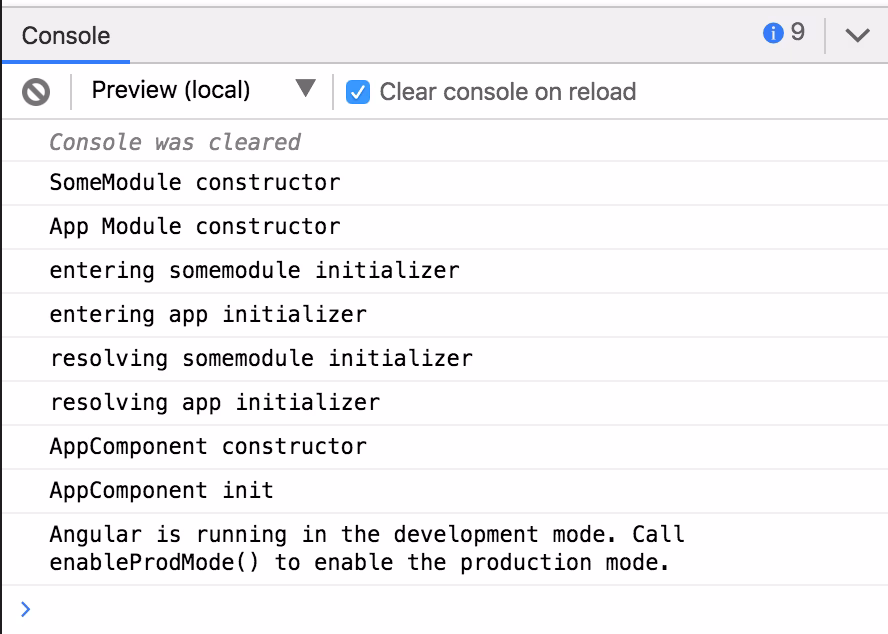
Task: Select the "resolving app initializer" log line
Action: [214, 403]
